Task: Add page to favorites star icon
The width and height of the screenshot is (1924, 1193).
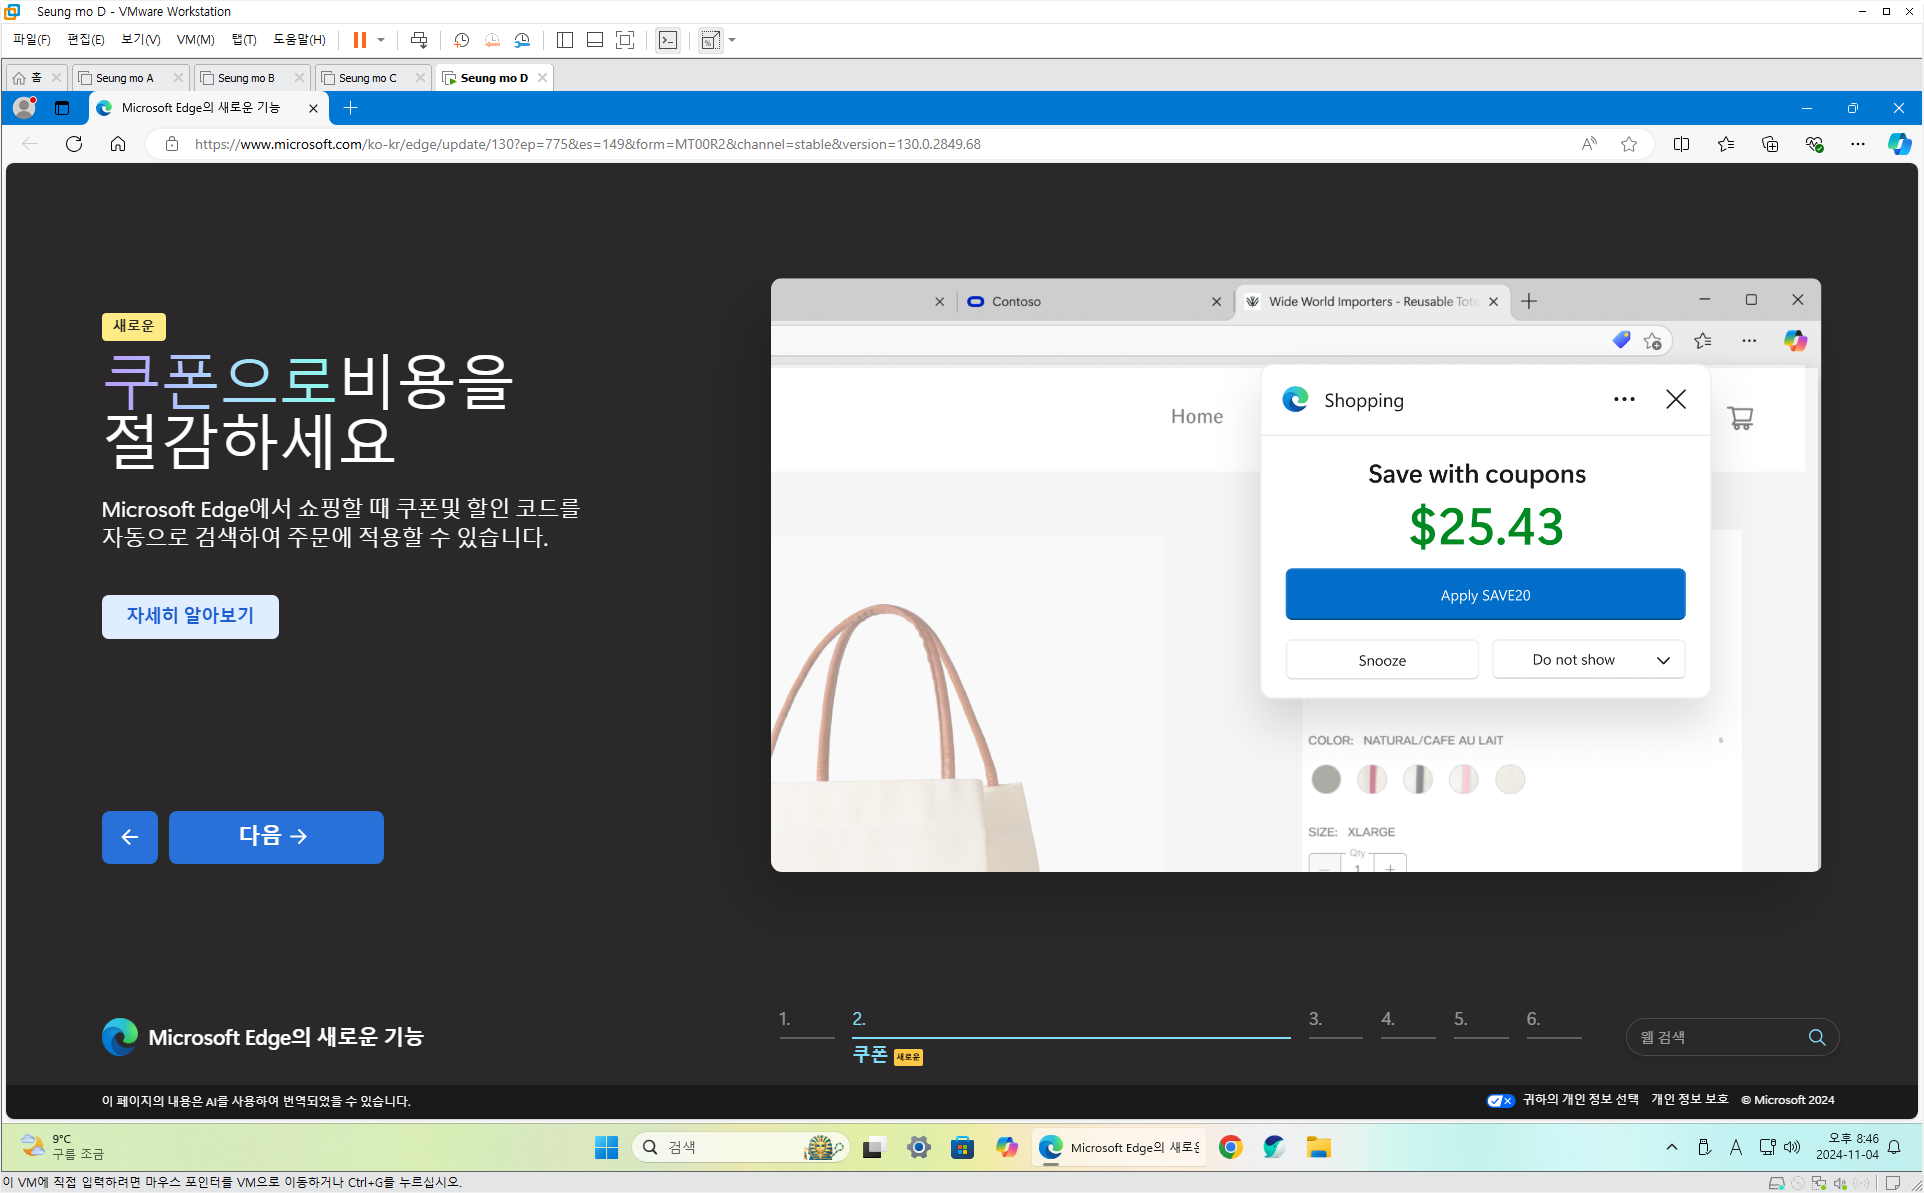Action: [1629, 144]
